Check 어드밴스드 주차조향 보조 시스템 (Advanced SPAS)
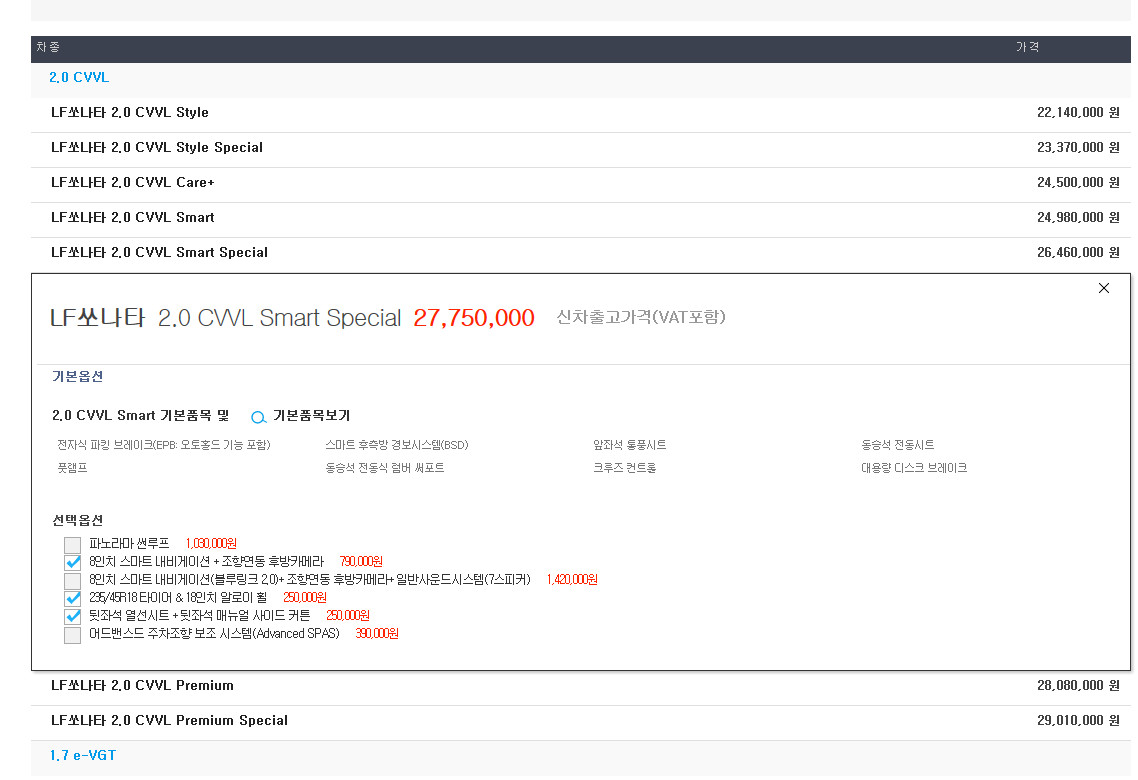1138x780 pixels. (x=73, y=635)
